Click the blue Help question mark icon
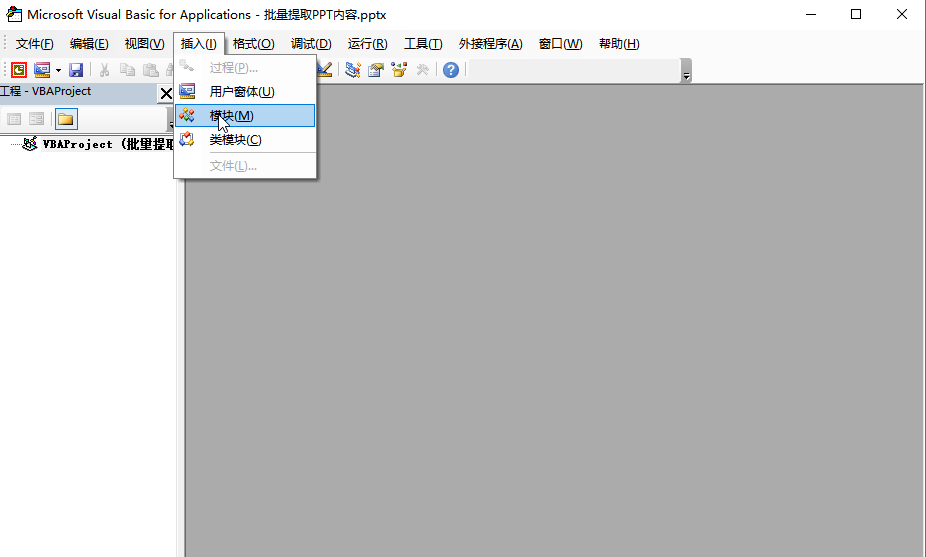 coord(451,70)
